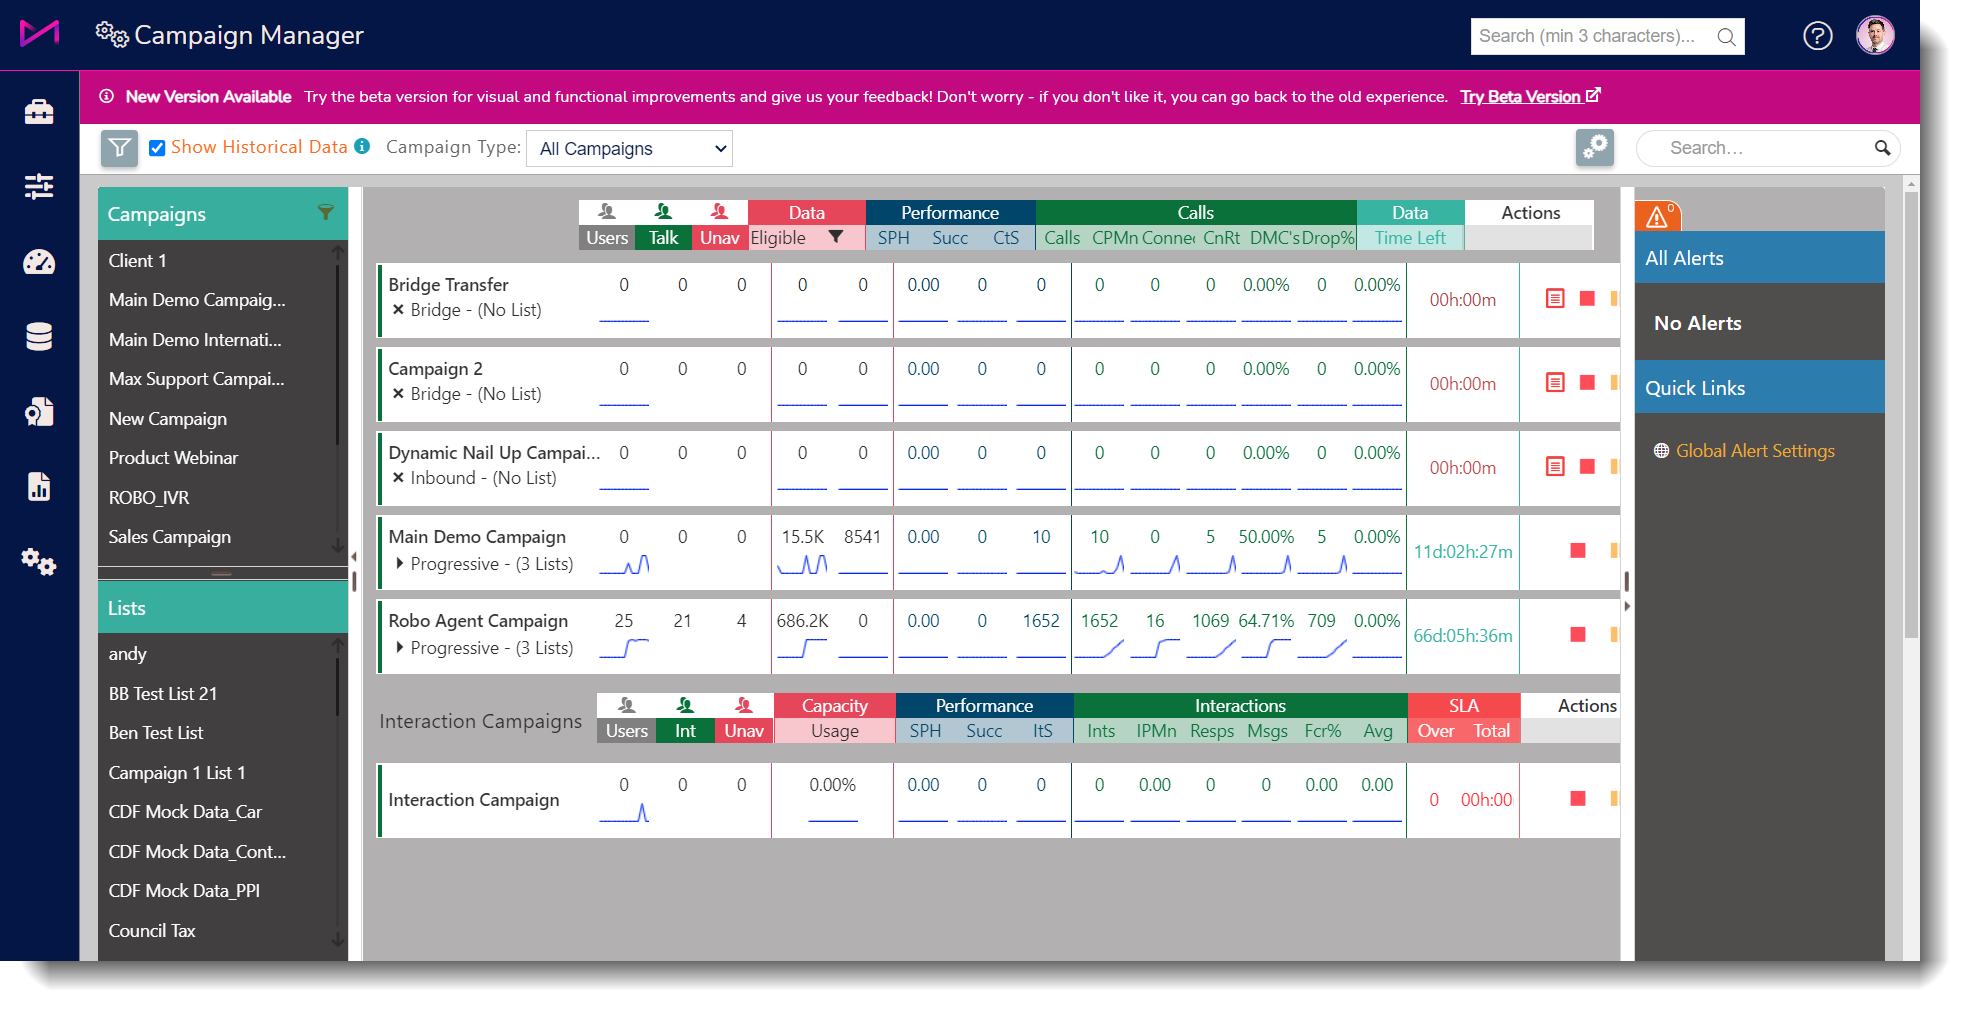Click Main Demo Campaign name in table
Image resolution: width=1970 pixels, height=1011 pixels.
(x=477, y=537)
